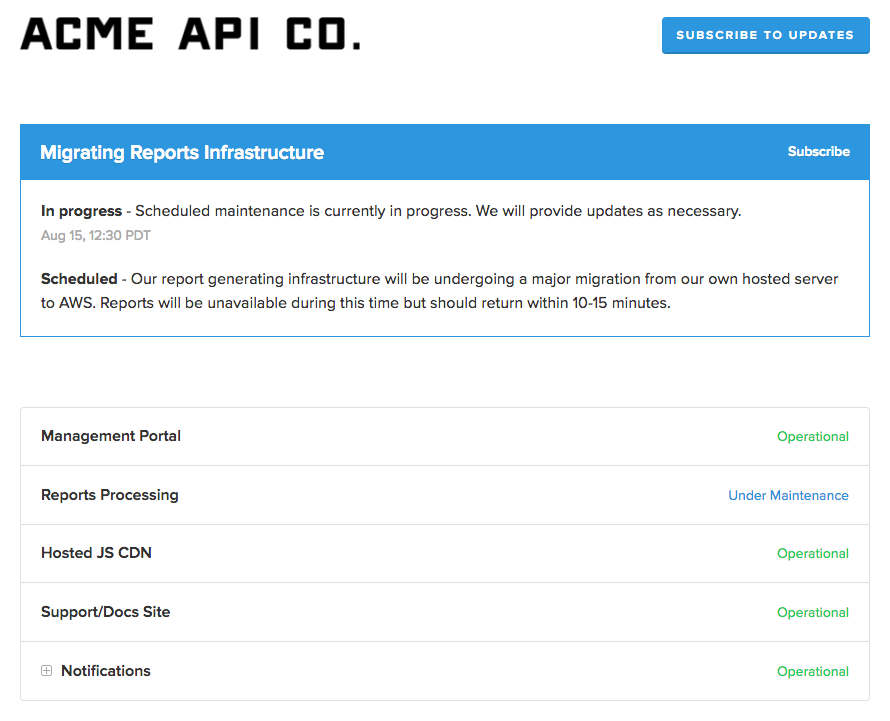Select the Management Portal component name

coord(111,436)
